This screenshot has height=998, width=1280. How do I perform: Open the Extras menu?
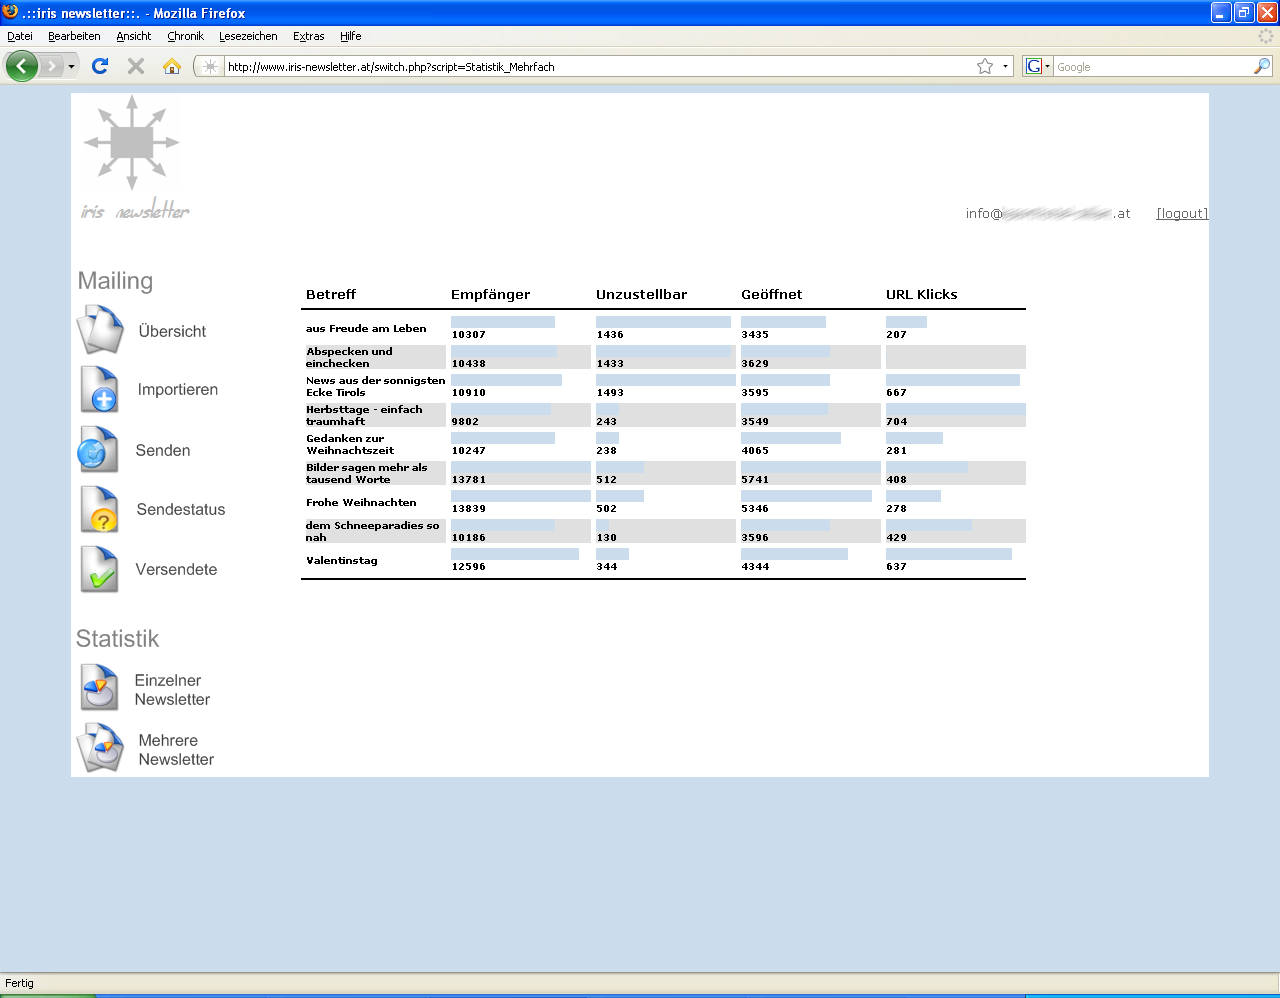point(308,36)
